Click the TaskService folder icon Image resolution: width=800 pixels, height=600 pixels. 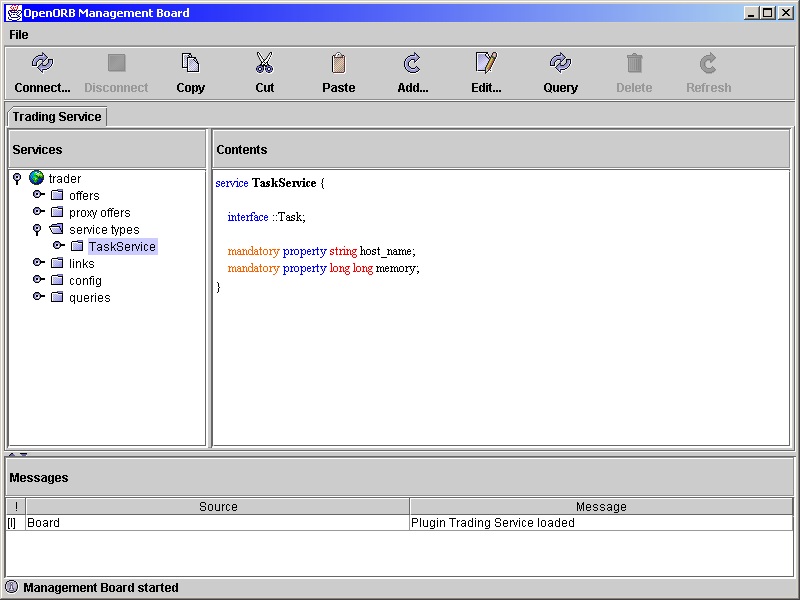(77, 246)
